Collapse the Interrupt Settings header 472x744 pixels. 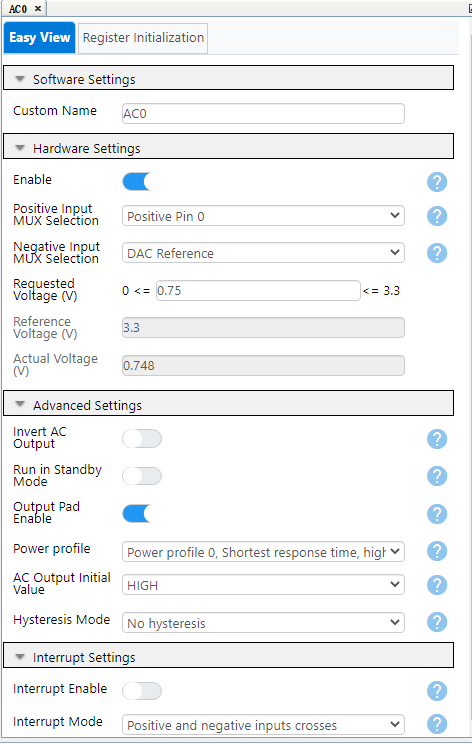pos(229,655)
